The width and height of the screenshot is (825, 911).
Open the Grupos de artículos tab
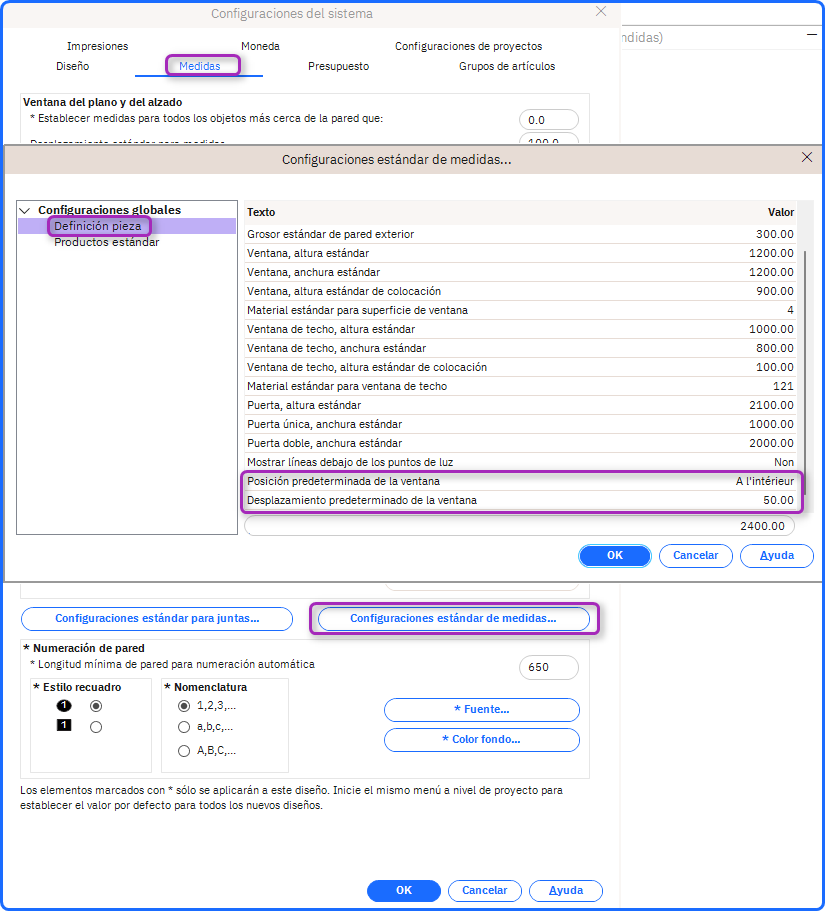pyautogui.click(x=507, y=66)
